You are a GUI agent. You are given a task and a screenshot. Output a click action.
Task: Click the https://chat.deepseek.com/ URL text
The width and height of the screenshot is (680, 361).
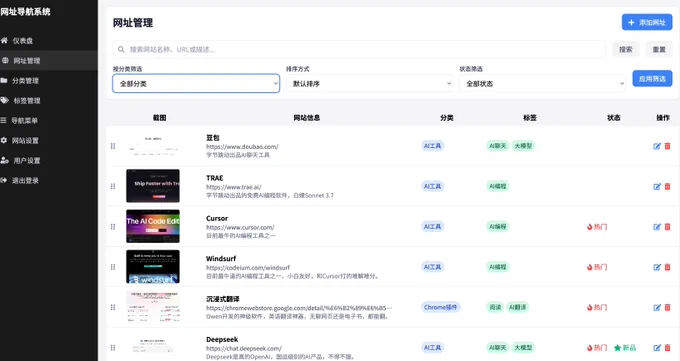coord(243,348)
